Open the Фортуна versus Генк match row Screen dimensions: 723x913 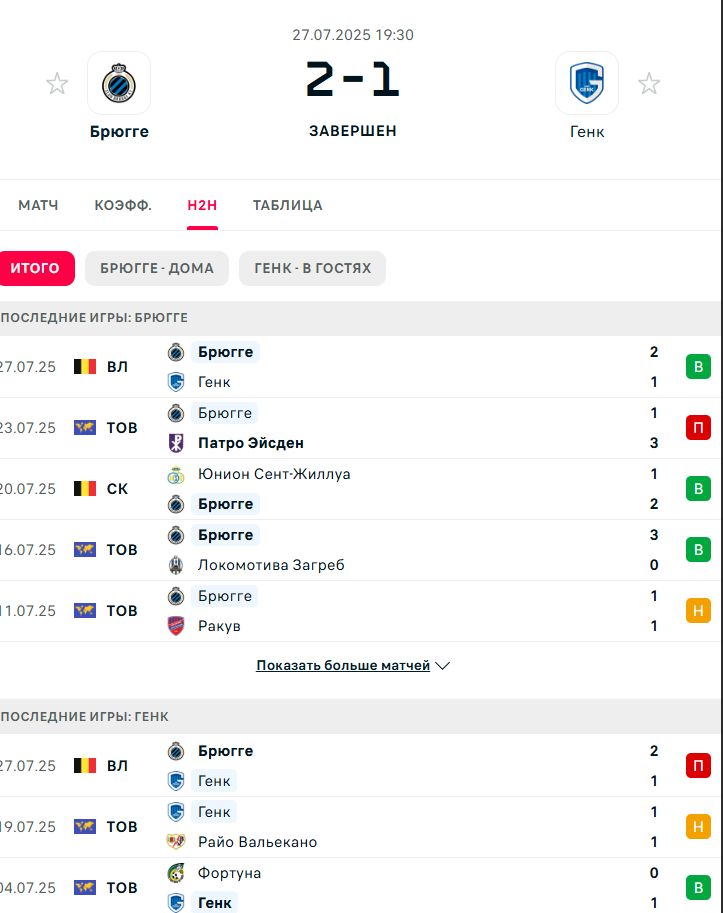pos(361,887)
